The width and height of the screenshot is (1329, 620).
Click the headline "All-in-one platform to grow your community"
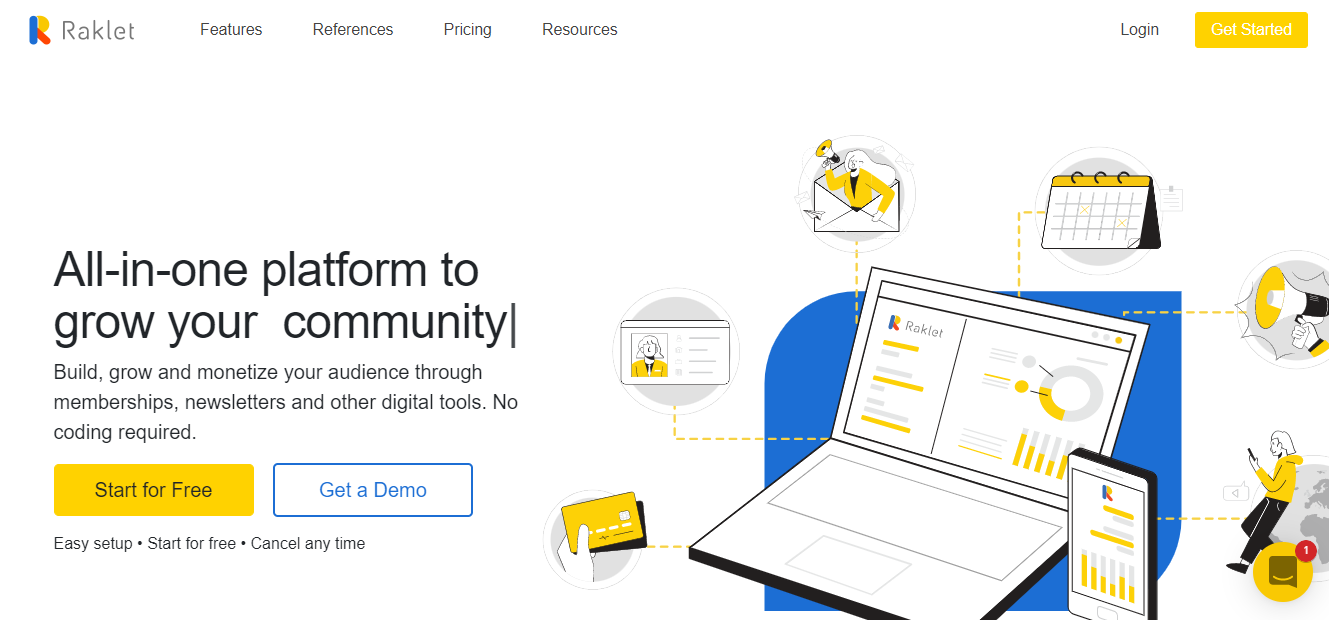click(285, 296)
